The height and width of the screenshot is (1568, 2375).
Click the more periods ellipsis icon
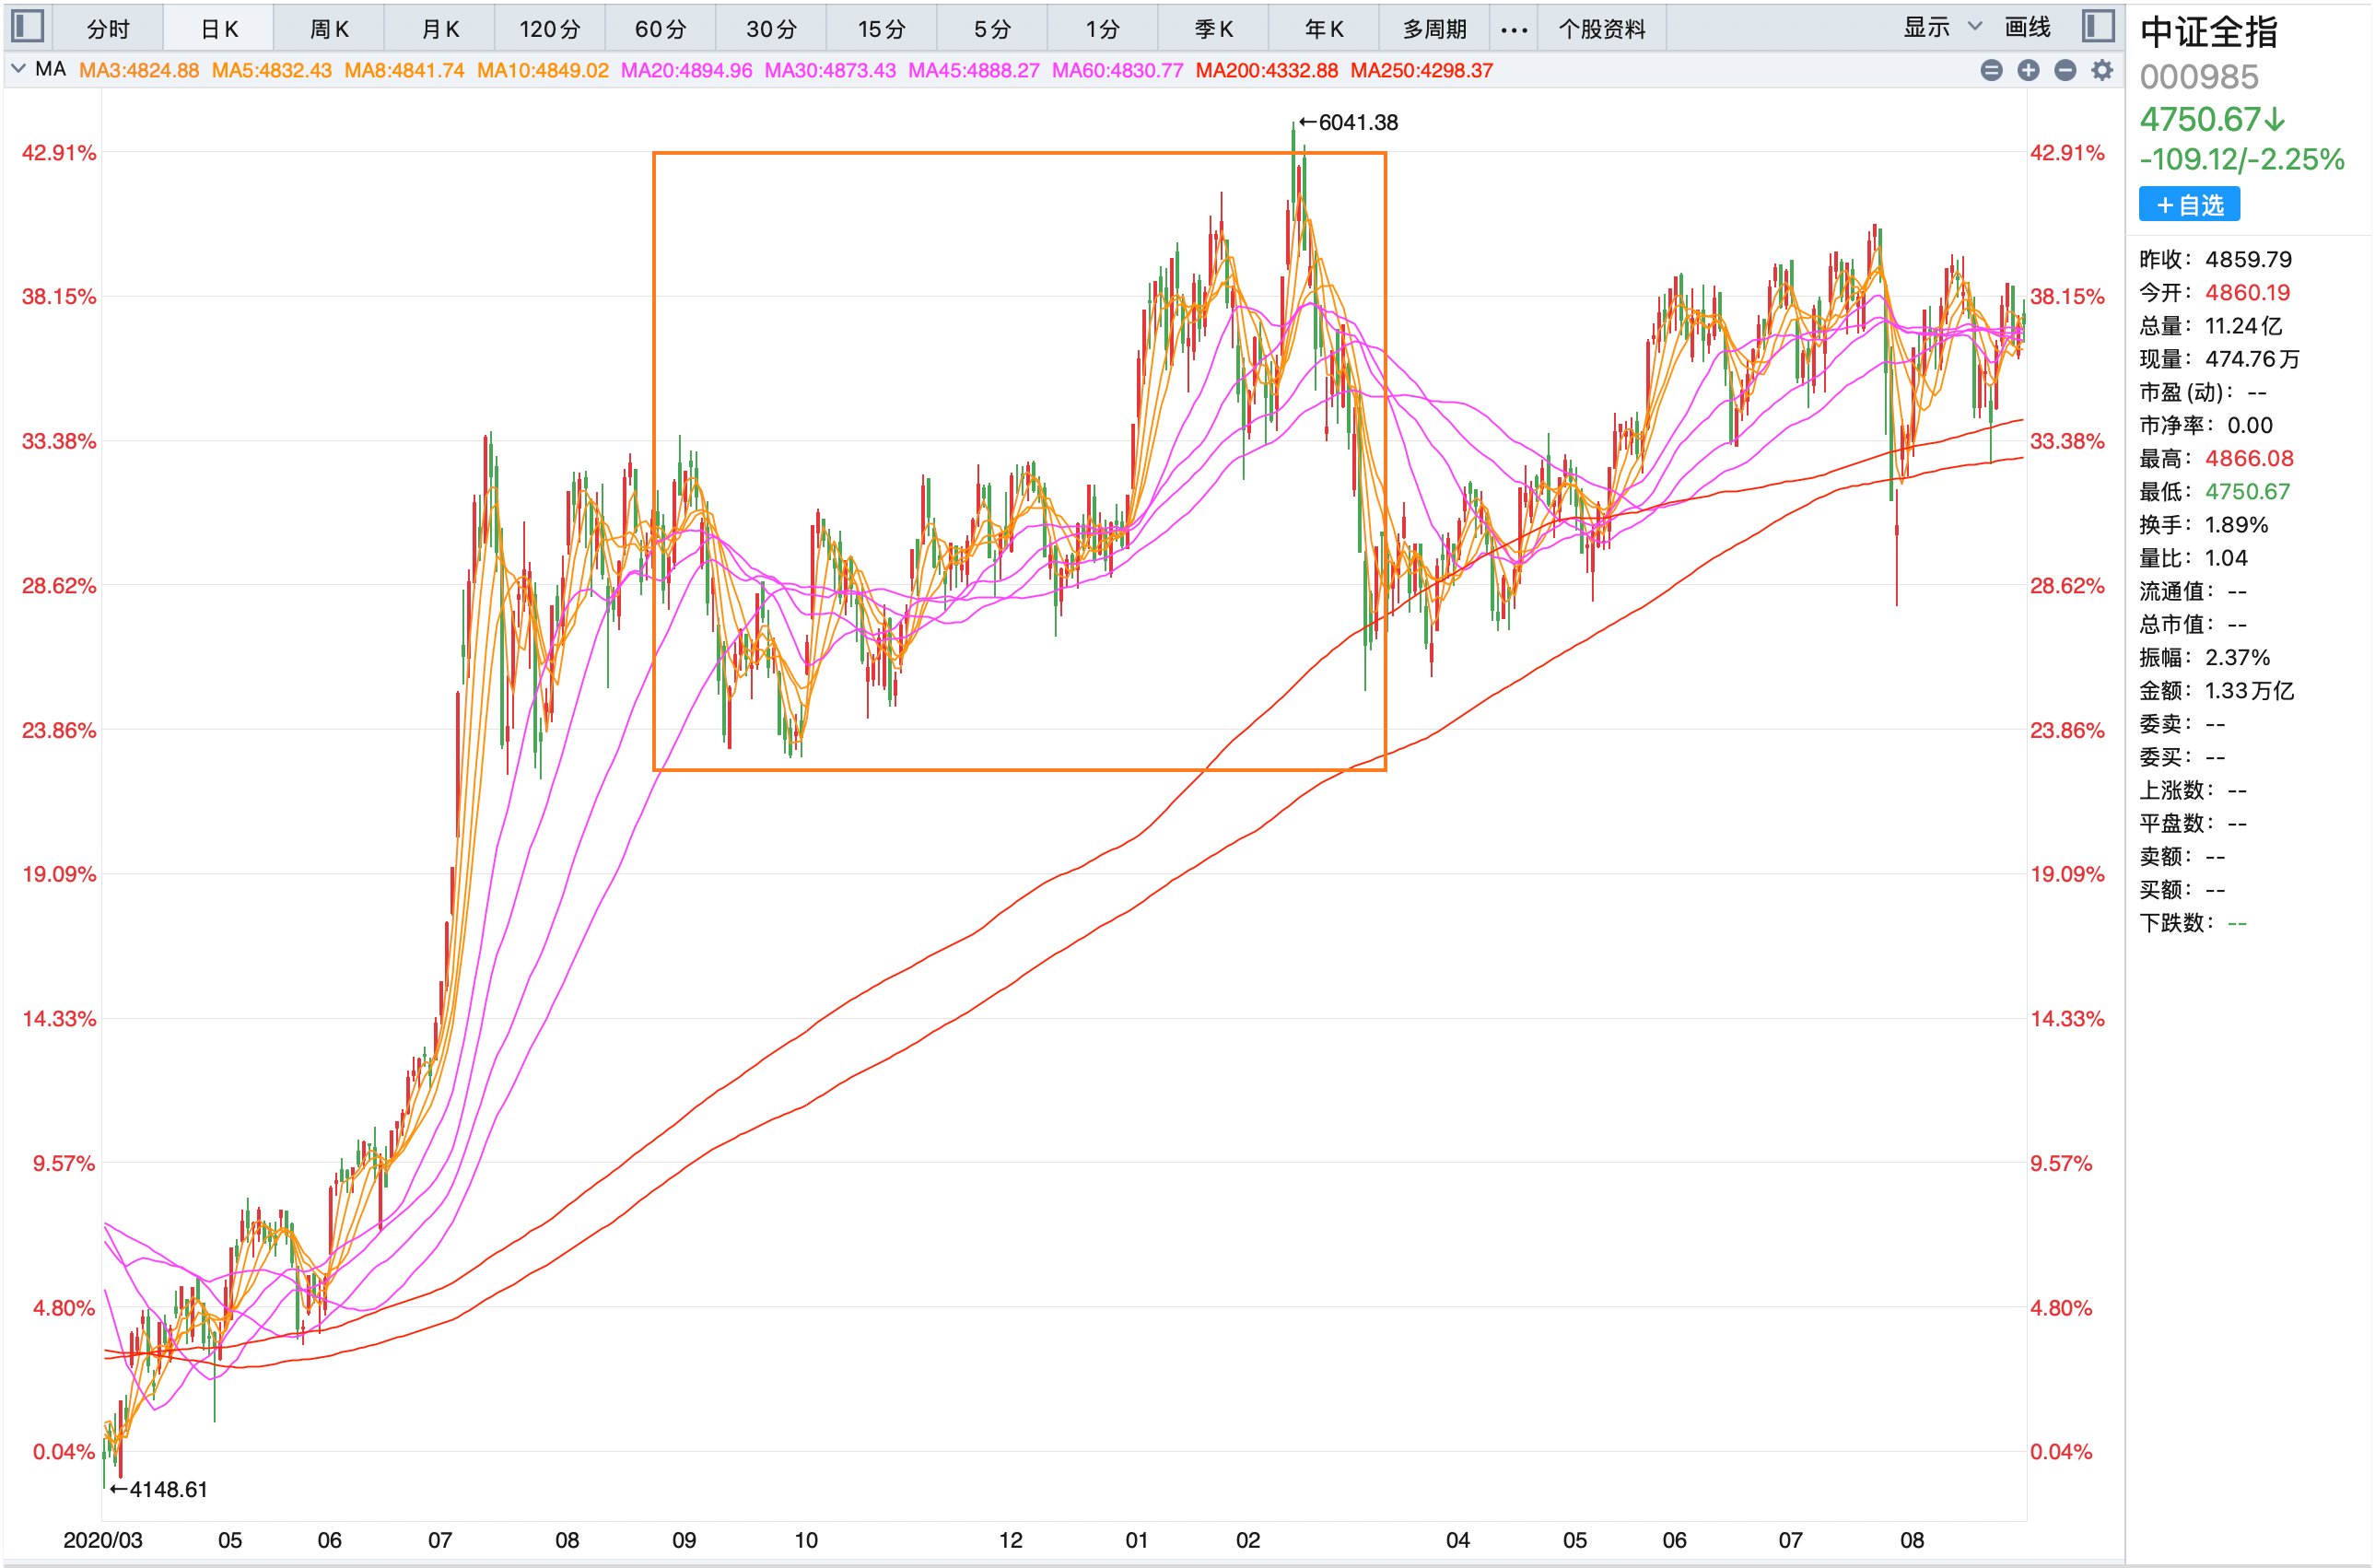1513,29
